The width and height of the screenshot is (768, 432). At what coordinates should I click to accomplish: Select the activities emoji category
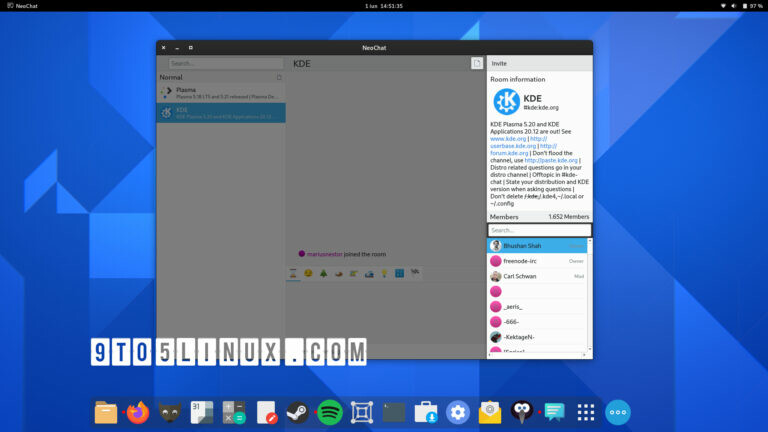[354, 273]
